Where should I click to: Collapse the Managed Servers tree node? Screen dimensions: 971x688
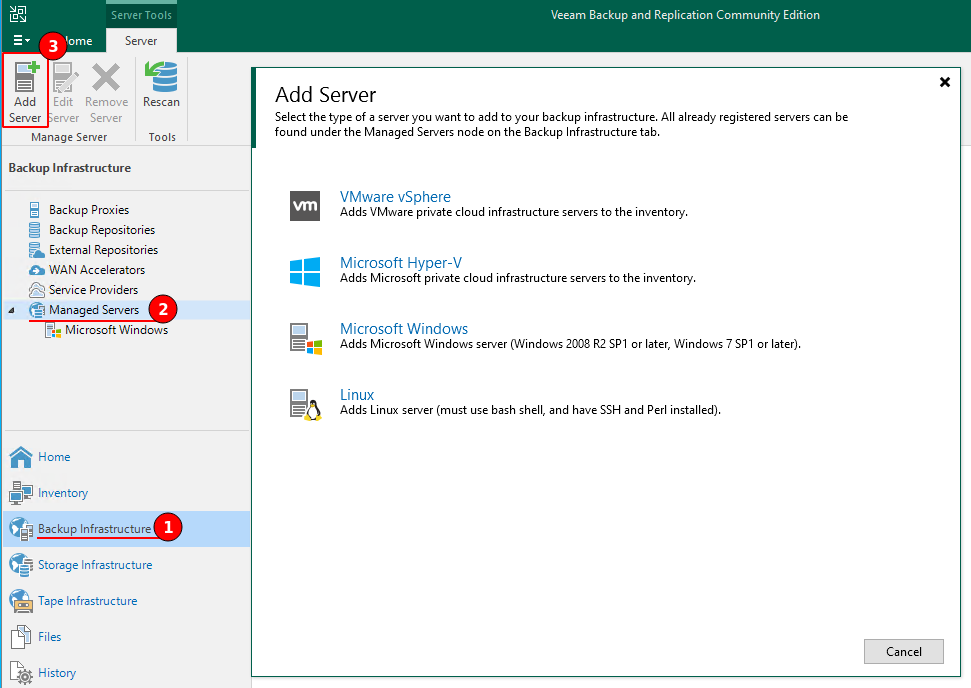[x=12, y=310]
